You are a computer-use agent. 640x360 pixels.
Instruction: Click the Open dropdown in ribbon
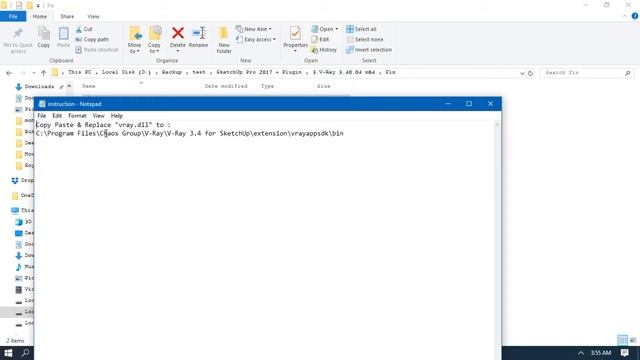coord(324,29)
